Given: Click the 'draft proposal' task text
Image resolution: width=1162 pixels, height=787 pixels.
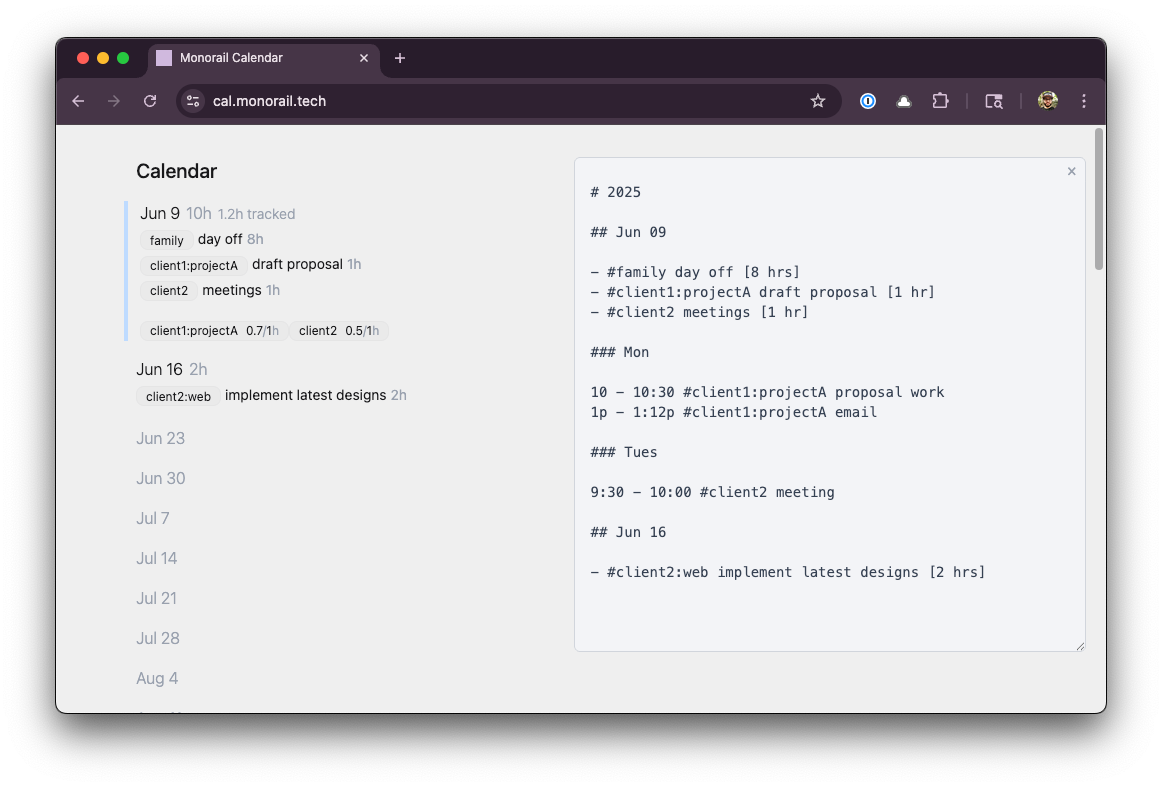Looking at the screenshot, I should pyautogui.click(x=297, y=264).
